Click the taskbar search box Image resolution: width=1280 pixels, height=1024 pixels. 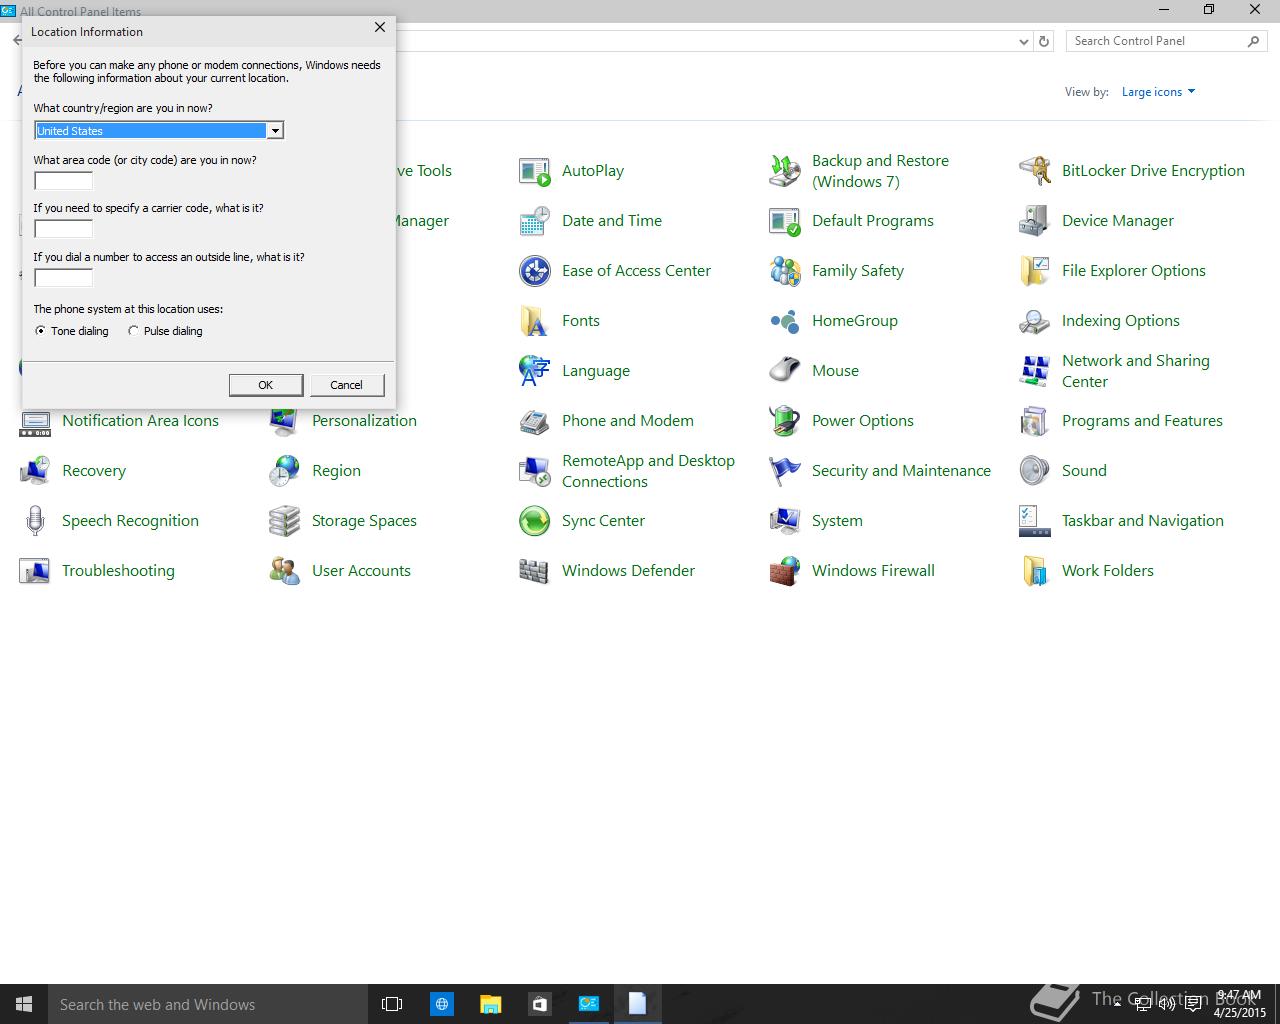pos(208,1004)
